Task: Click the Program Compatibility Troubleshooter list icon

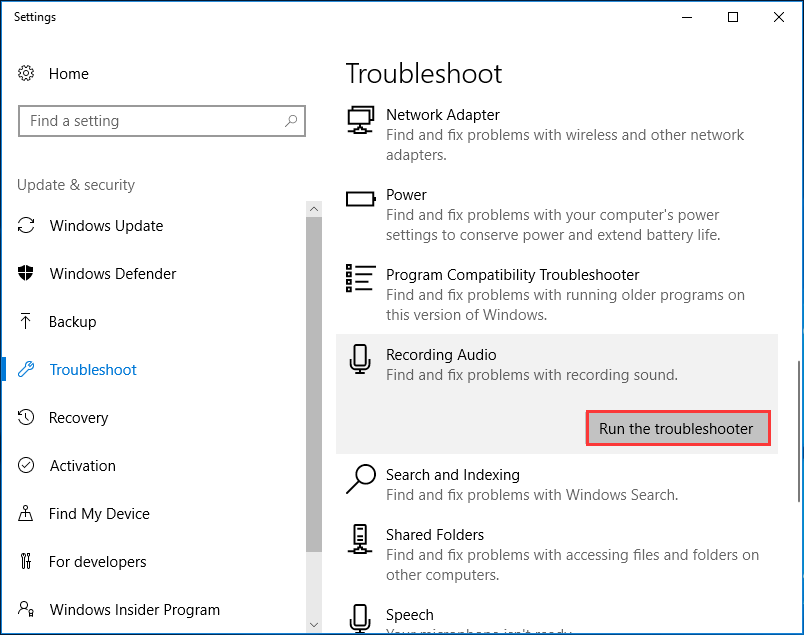Action: pos(360,278)
